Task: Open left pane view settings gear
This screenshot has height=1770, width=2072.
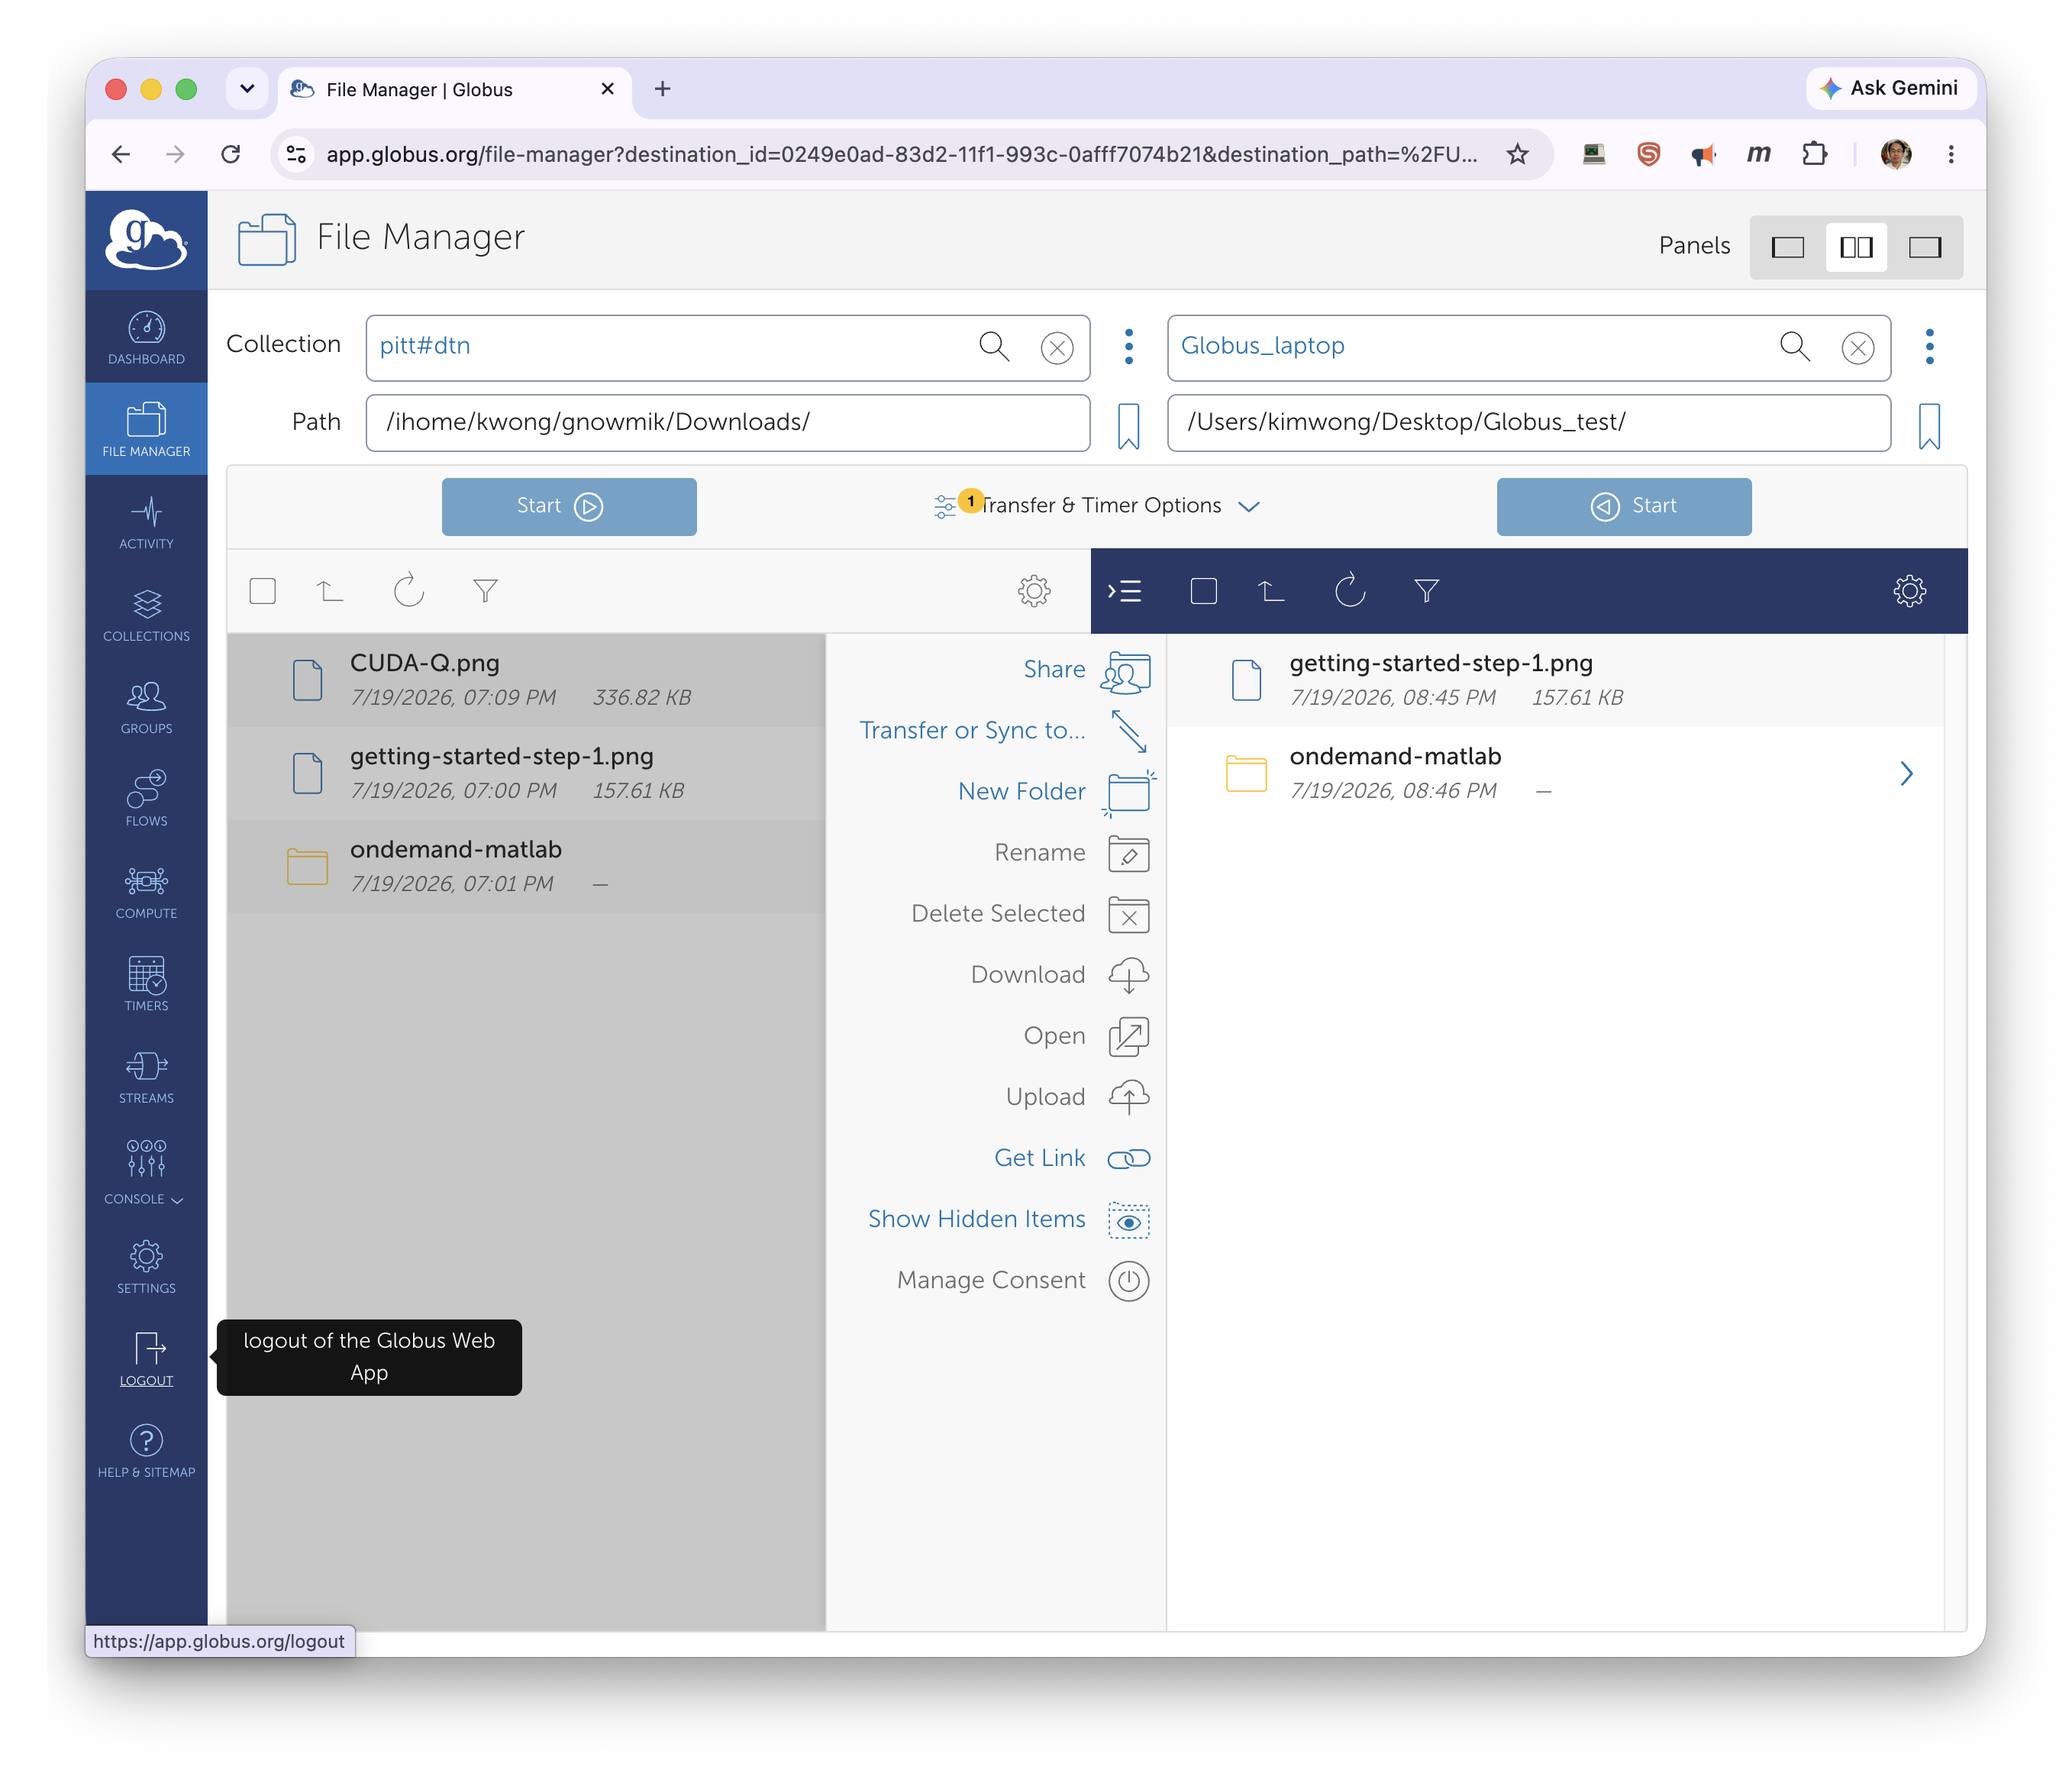Action: pyautogui.click(x=1034, y=591)
